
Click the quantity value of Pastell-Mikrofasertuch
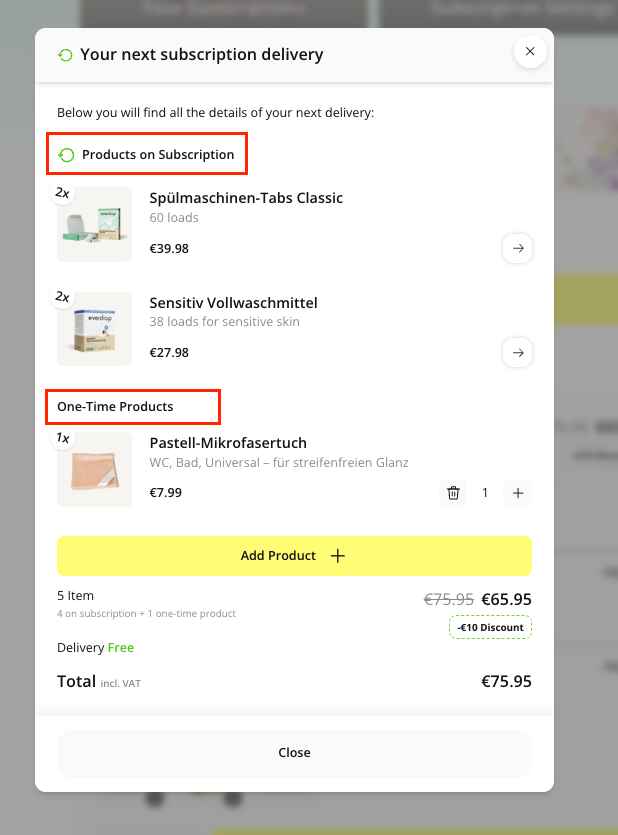(x=486, y=492)
